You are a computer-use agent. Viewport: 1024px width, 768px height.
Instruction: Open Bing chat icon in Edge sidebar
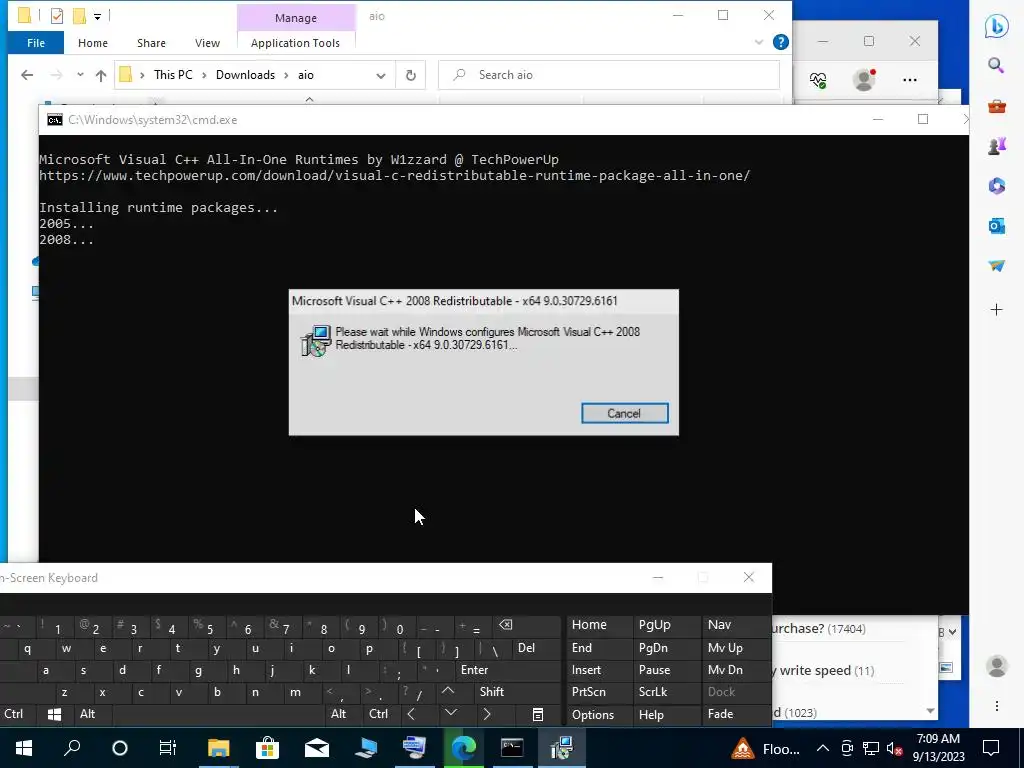tap(997, 26)
